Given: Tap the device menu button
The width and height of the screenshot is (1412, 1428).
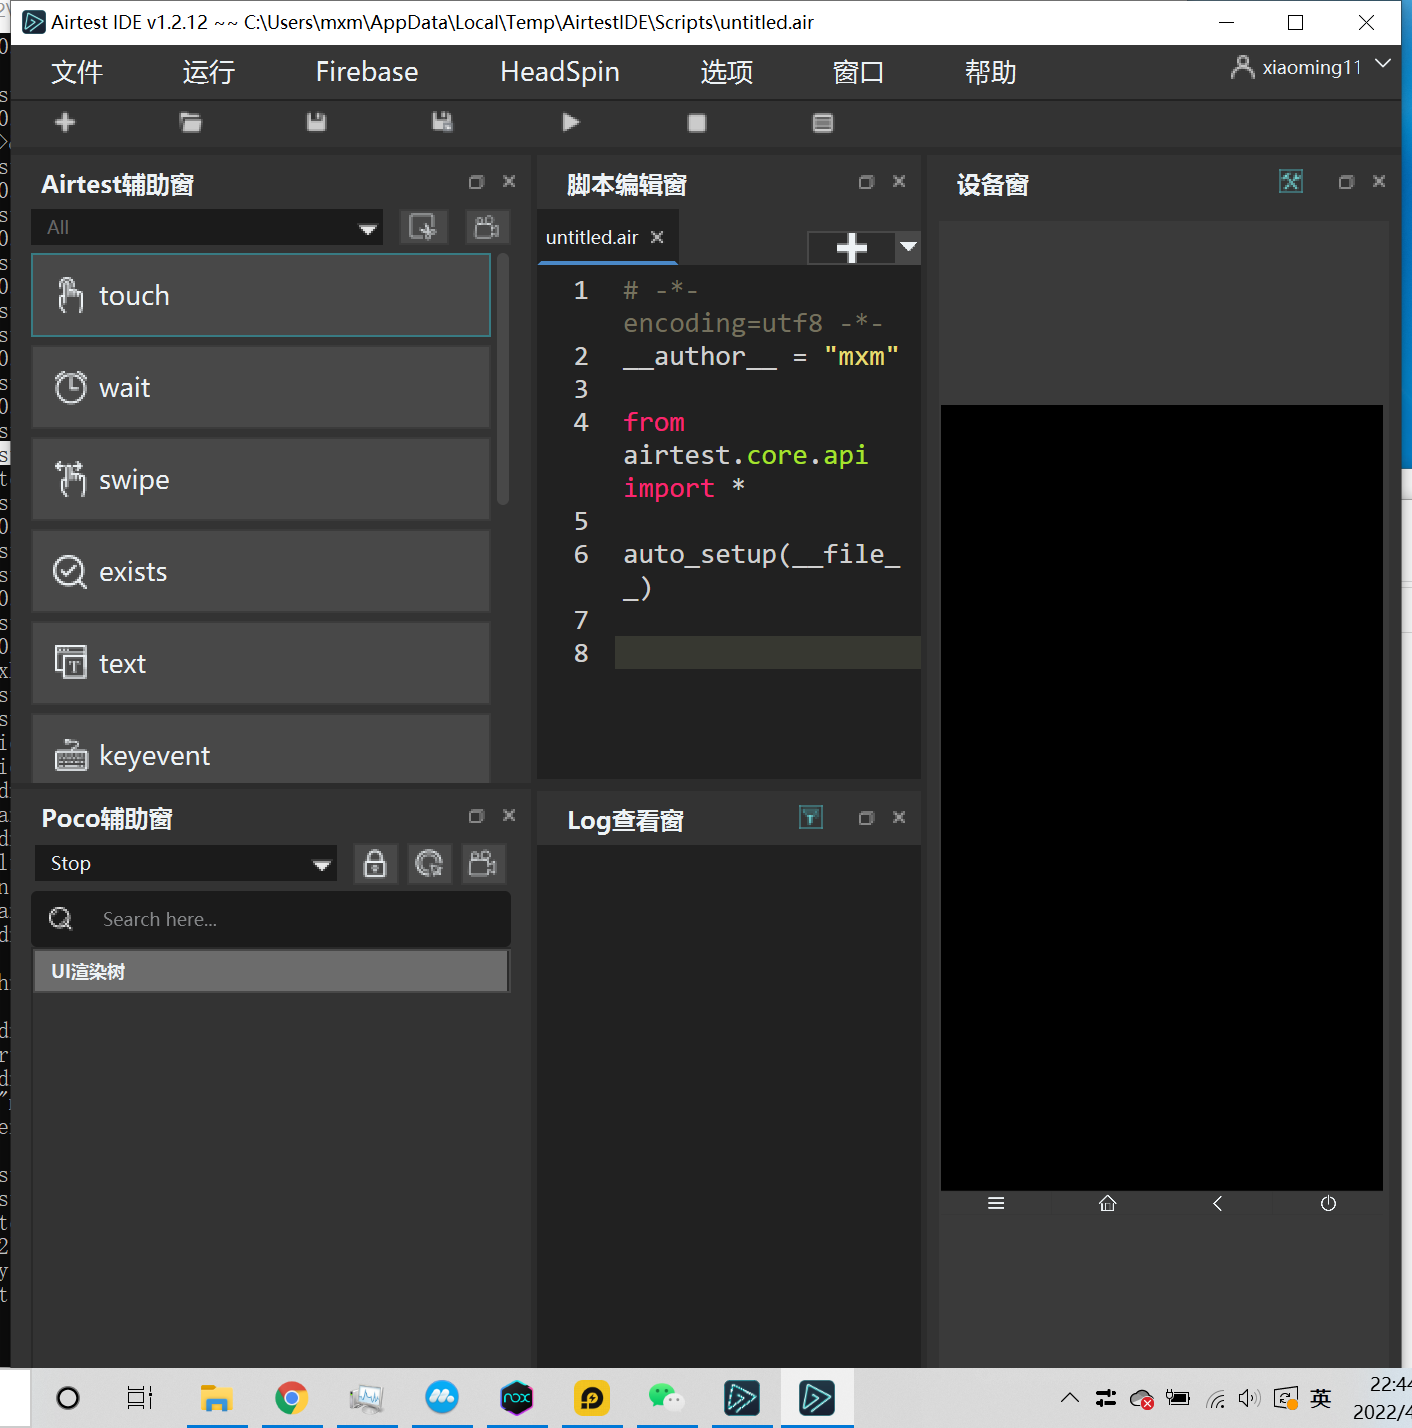Looking at the screenshot, I should [x=996, y=1203].
